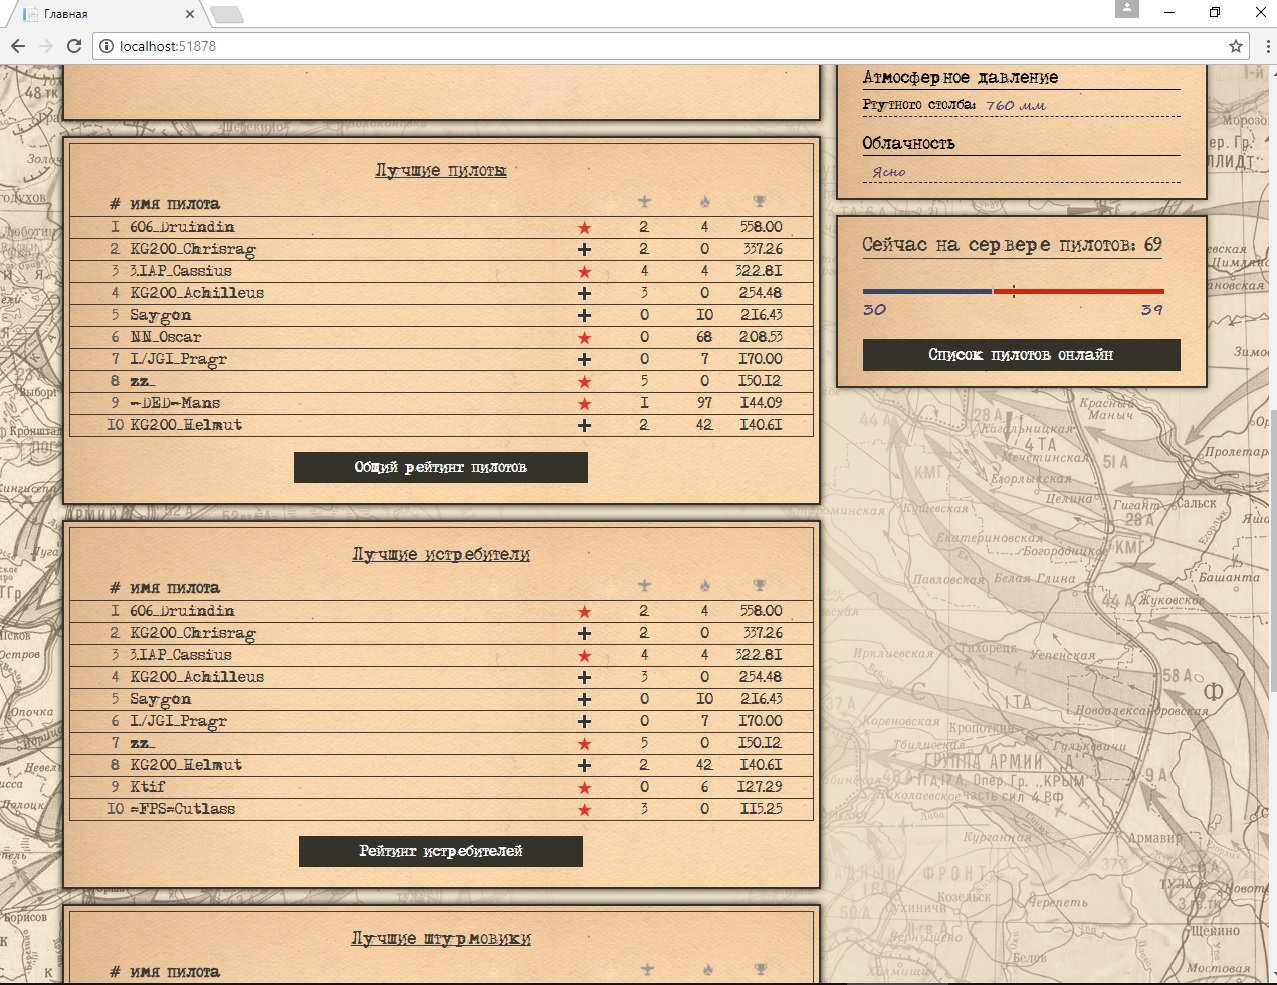Reload the localhost page

(x=74, y=46)
